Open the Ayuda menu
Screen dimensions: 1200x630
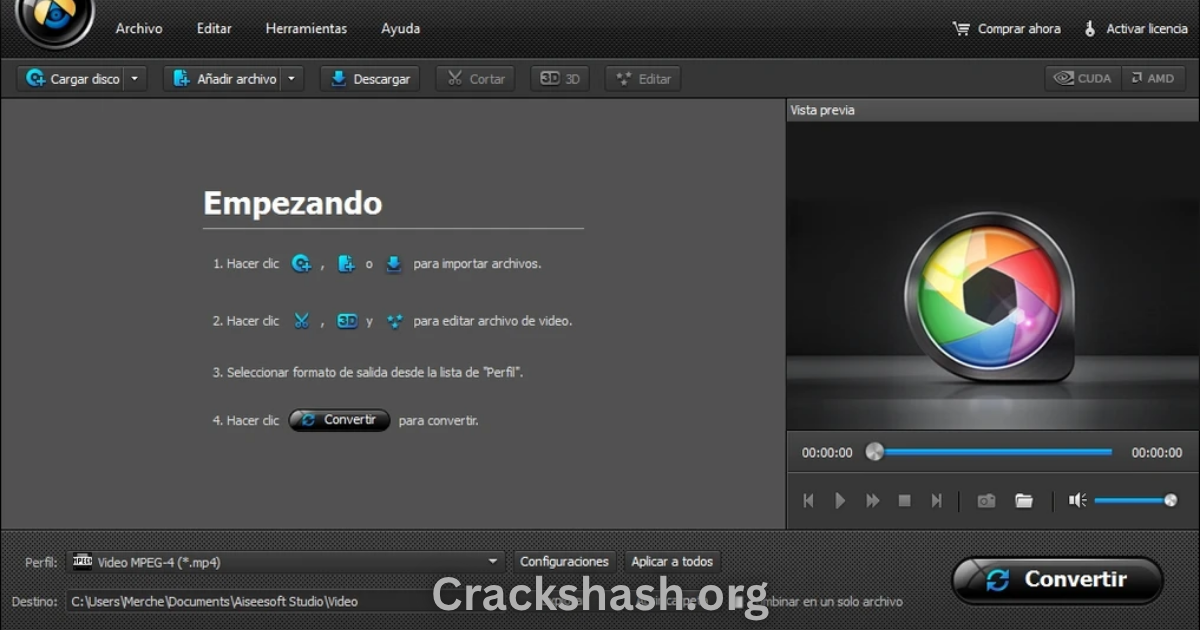pos(400,29)
